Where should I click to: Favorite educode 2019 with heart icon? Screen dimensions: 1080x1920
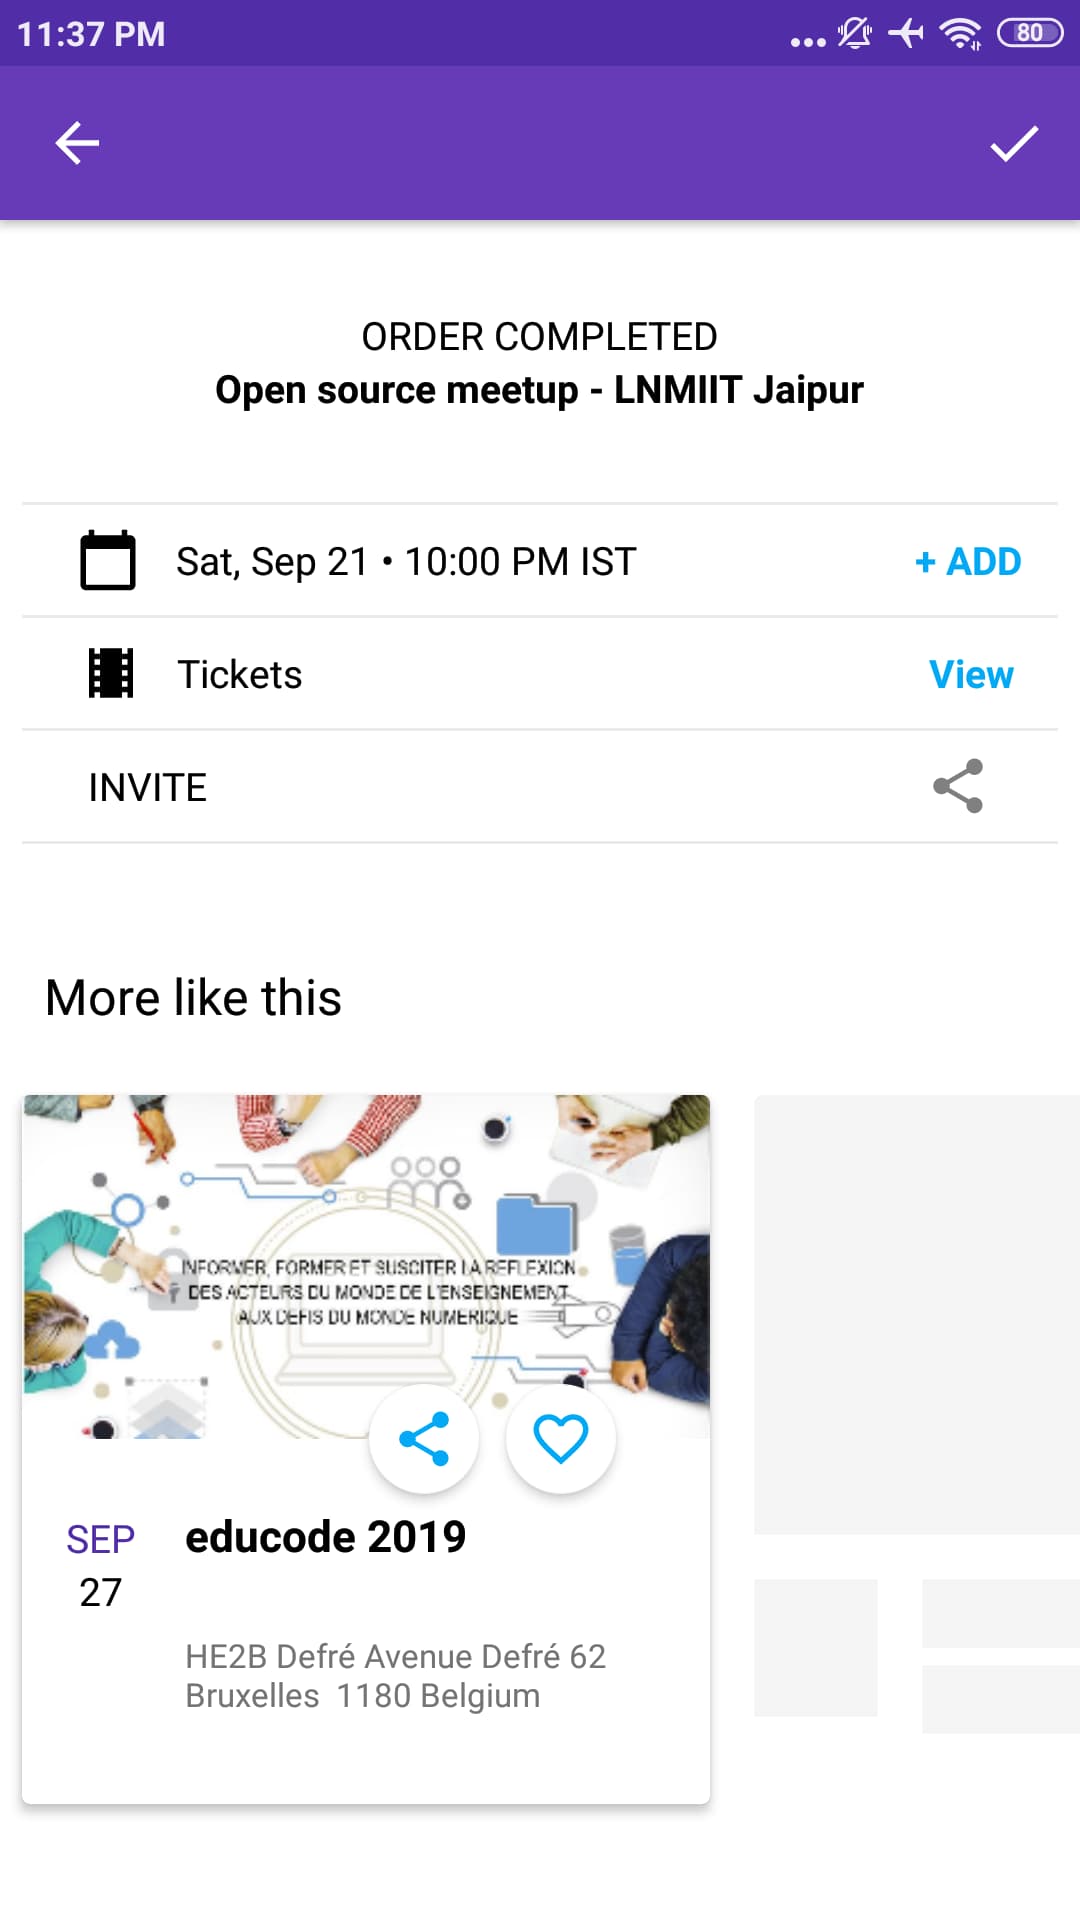click(x=561, y=1439)
